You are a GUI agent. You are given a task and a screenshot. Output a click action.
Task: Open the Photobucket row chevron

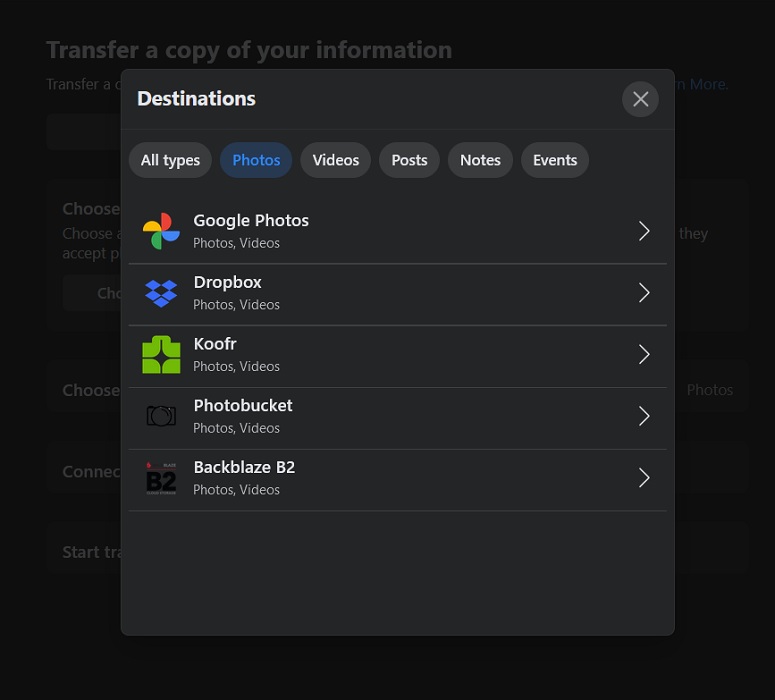coord(644,416)
